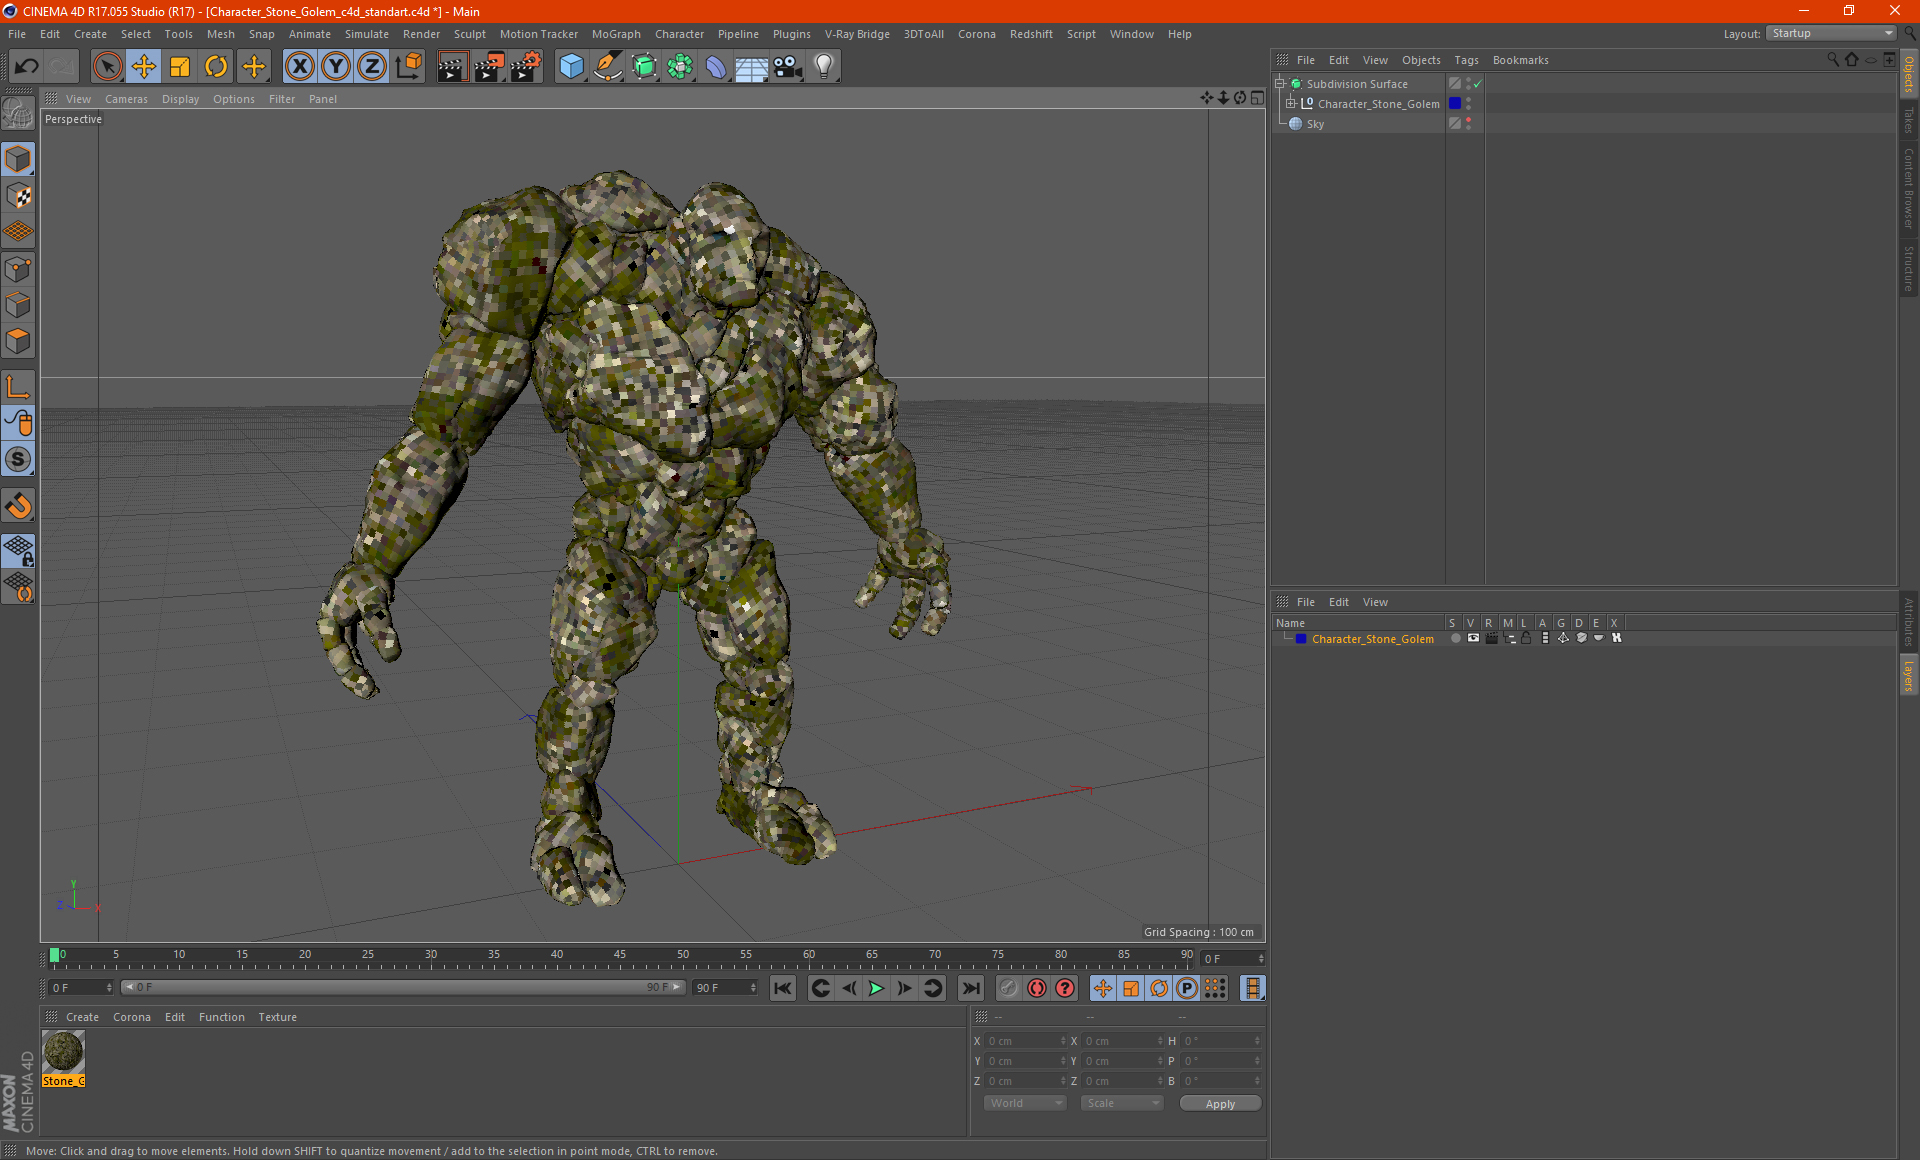Enable the Record Active Objects button
Viewport: 1920px width, 1160px height.
1037,988
